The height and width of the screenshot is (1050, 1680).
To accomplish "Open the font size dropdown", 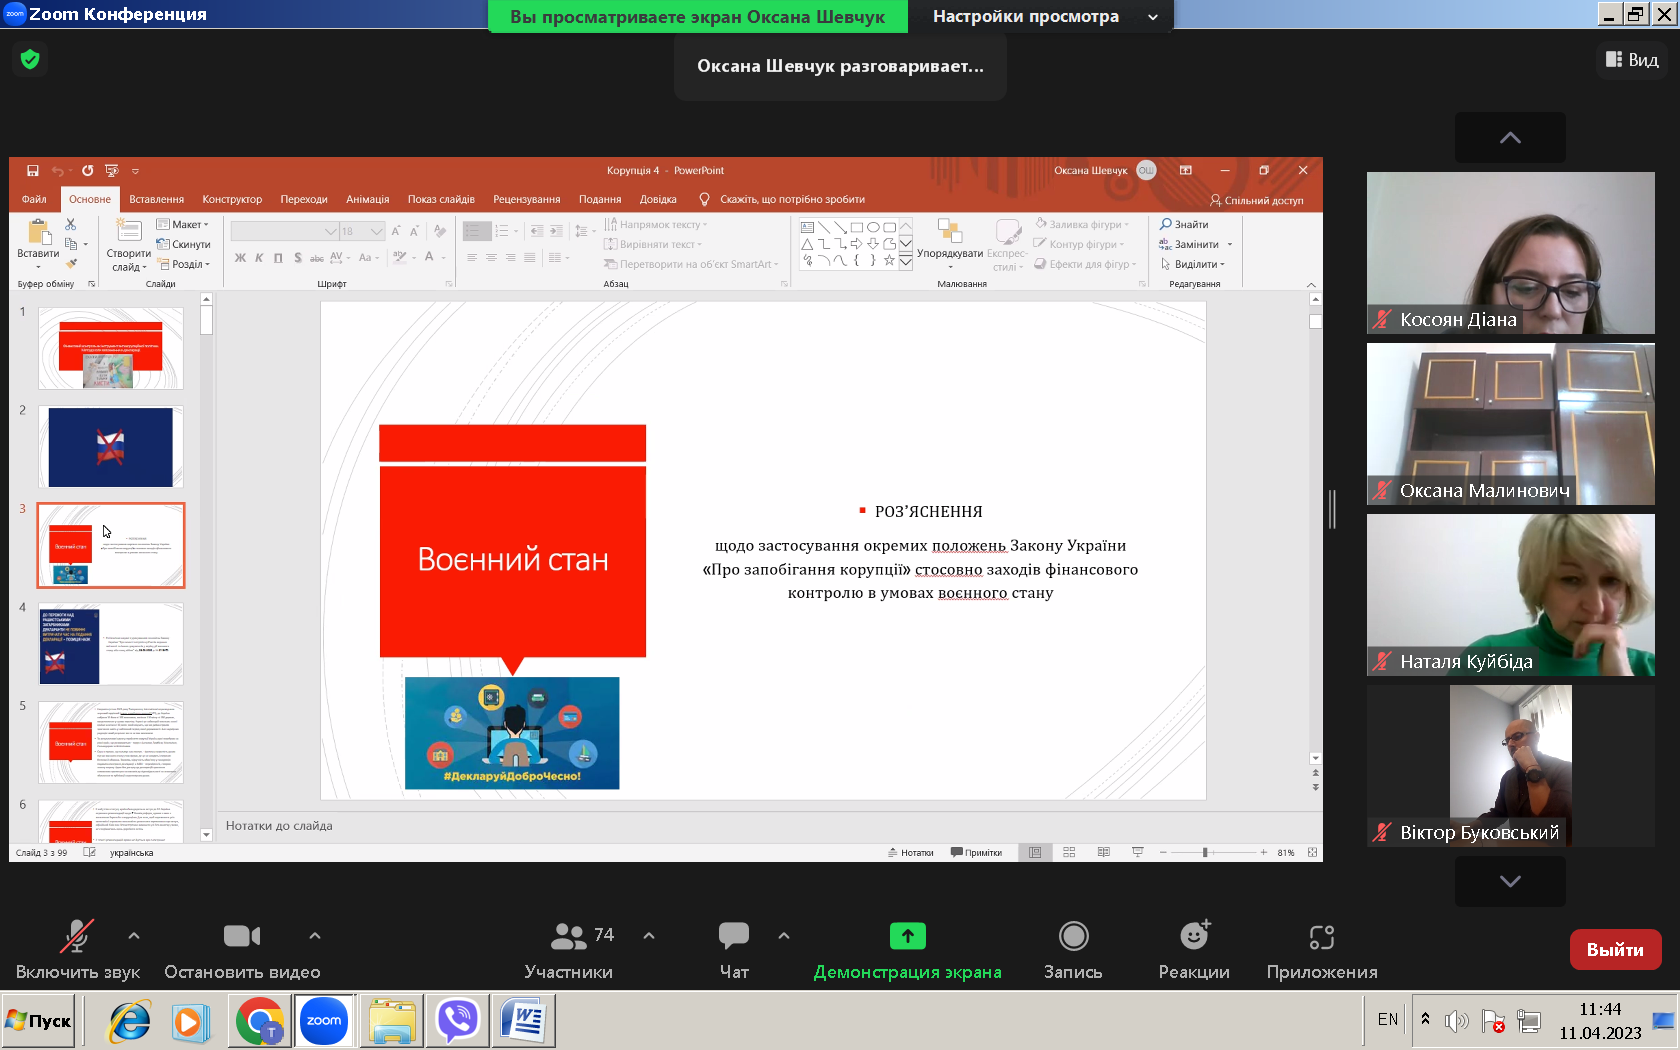I will 376,231.
